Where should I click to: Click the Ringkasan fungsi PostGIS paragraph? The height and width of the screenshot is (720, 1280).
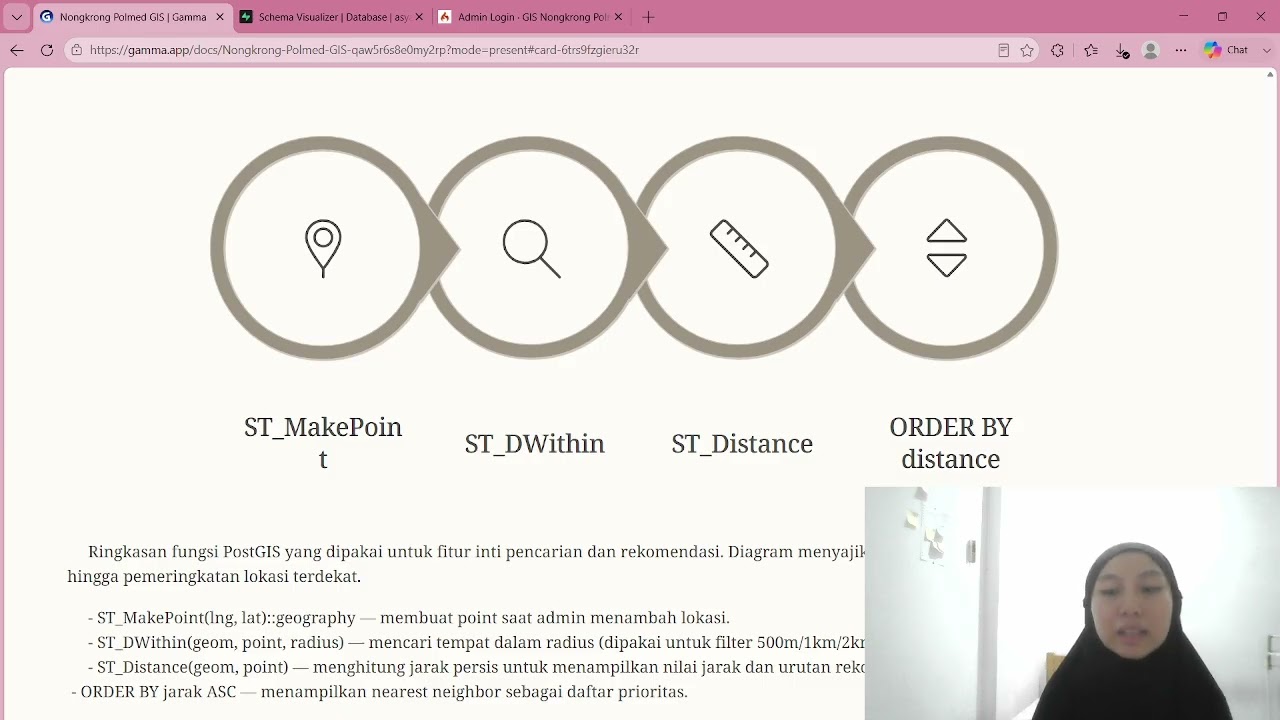tap(466, 564)
